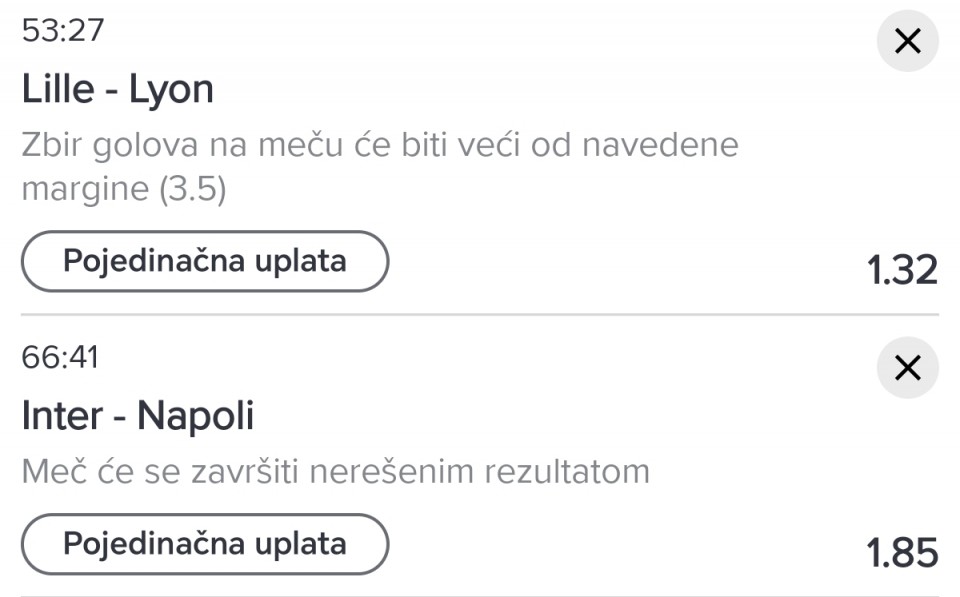Click the 'Zbir golova na meču' description line
Screen dimensions: 960x597
click(380, 146)
